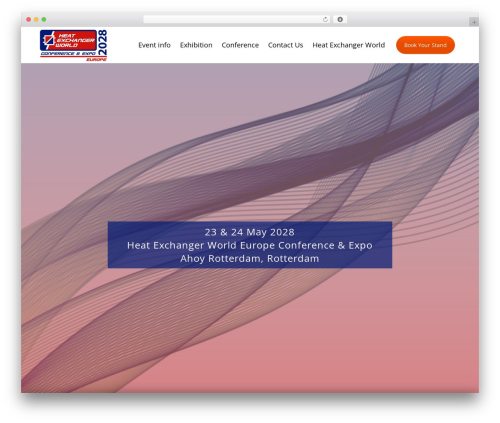Click the Heat Exchanger World 2028 logo
This screenshot has width=500, height=423.
[x=74, y=45]
